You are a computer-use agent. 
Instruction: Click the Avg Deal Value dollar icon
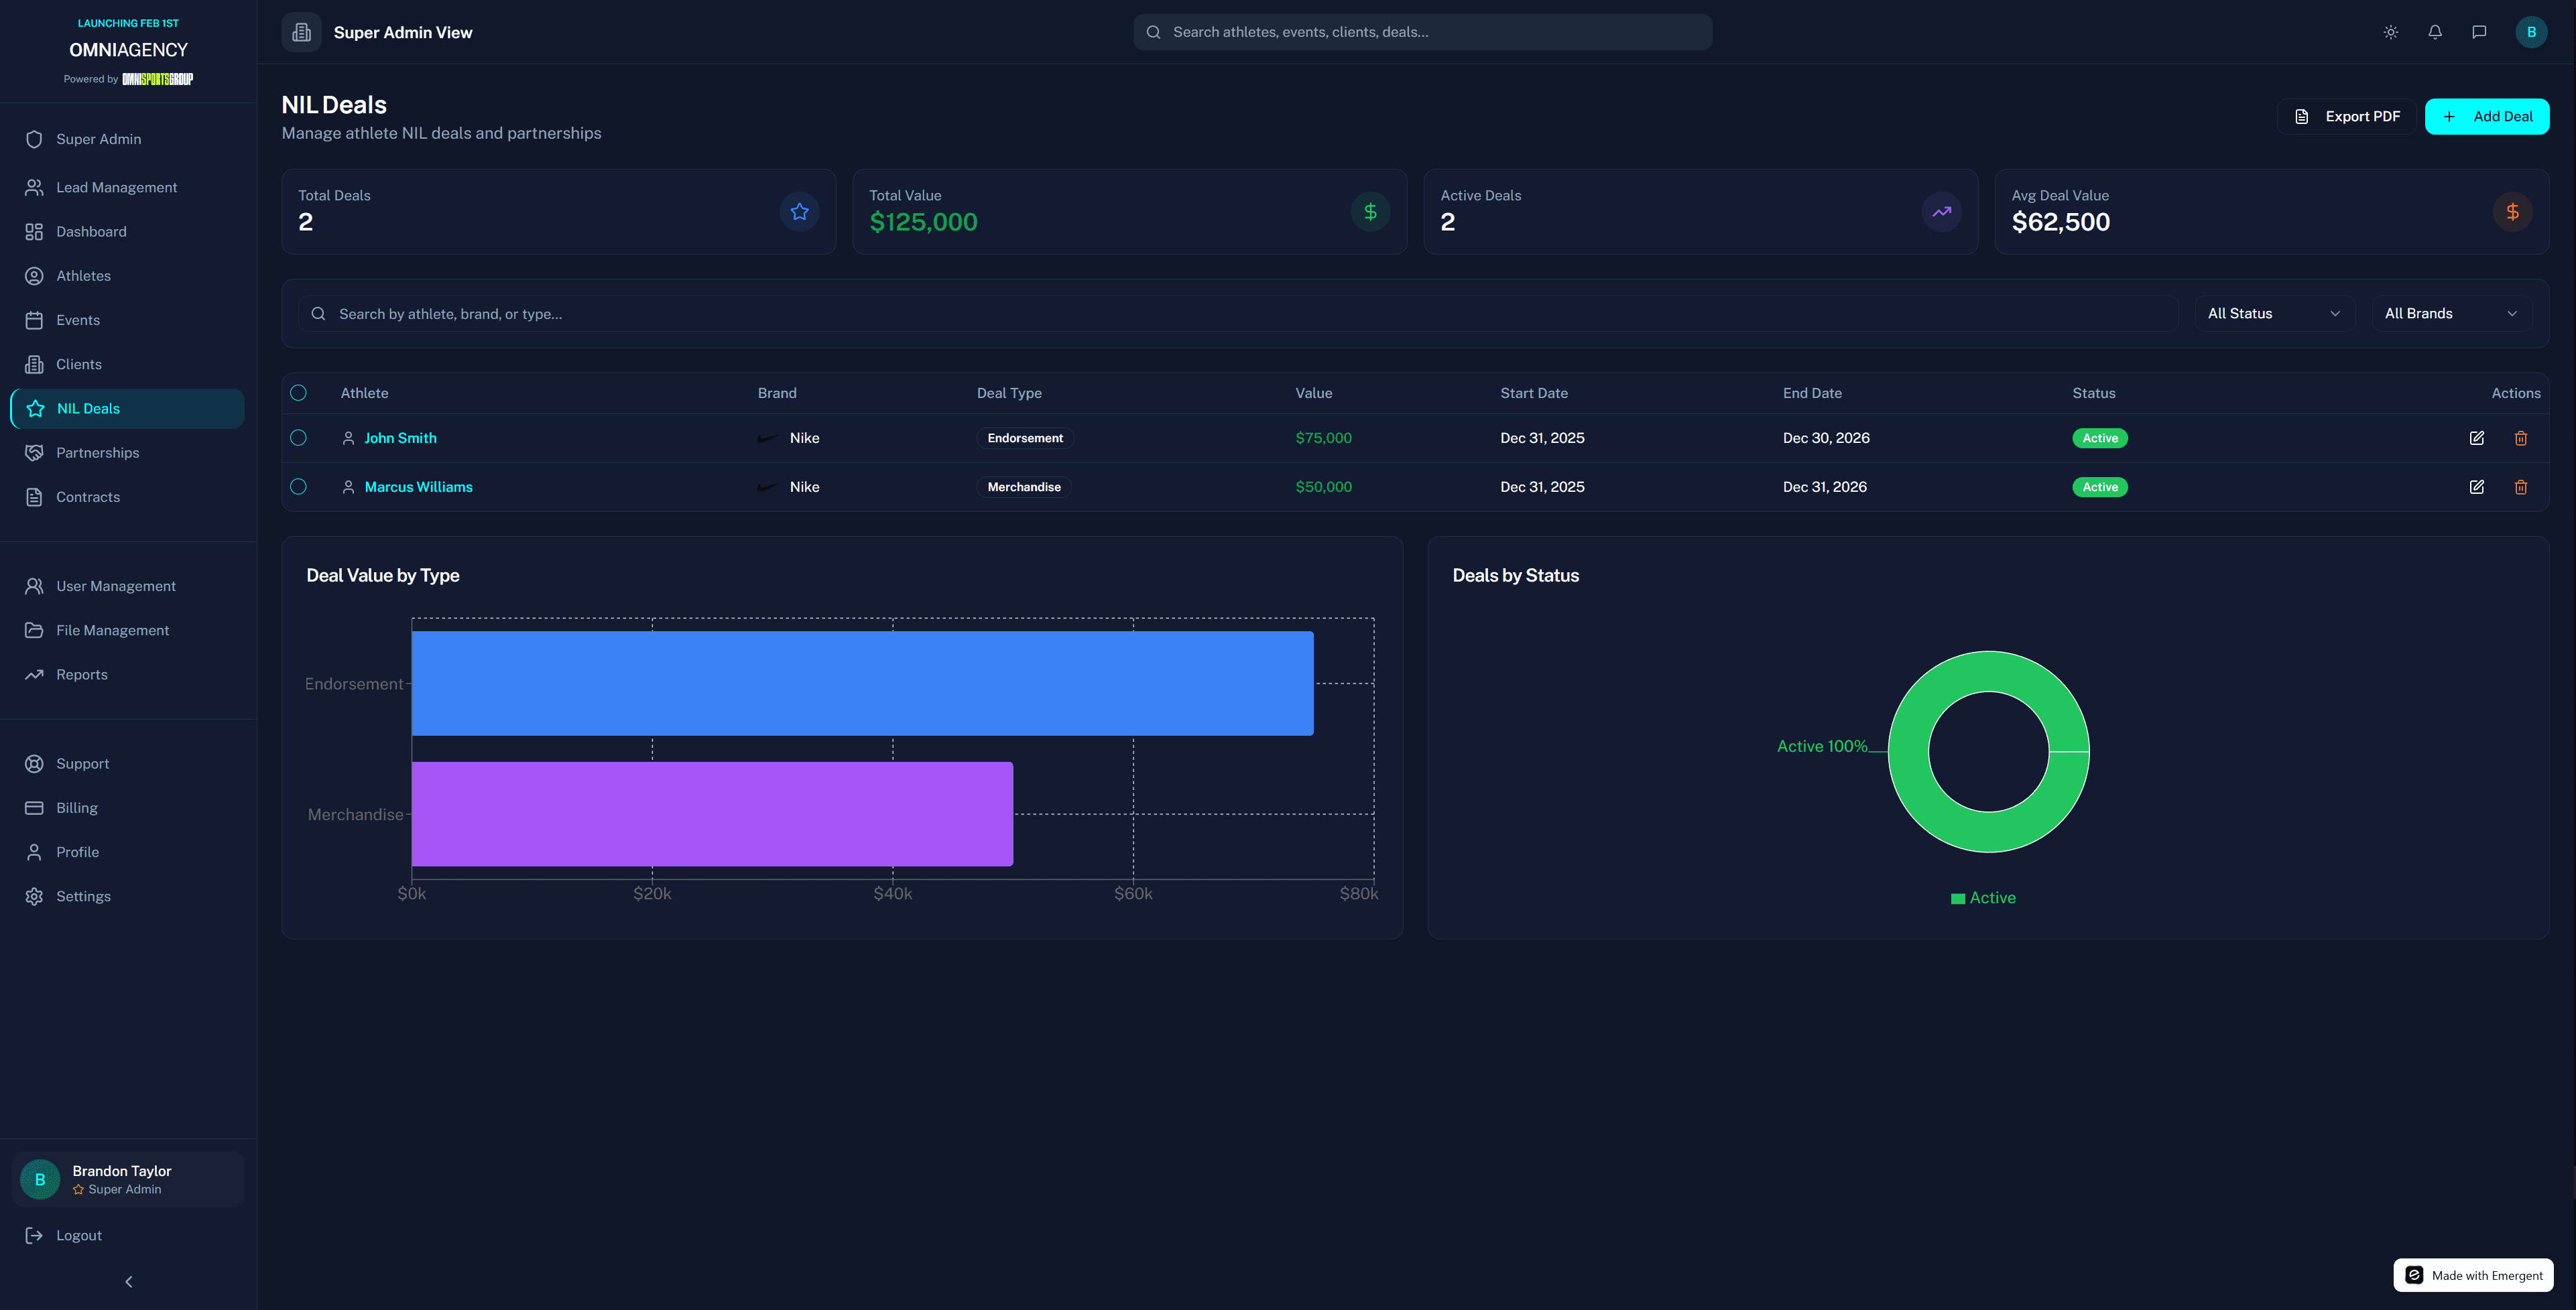(2512, 212)
